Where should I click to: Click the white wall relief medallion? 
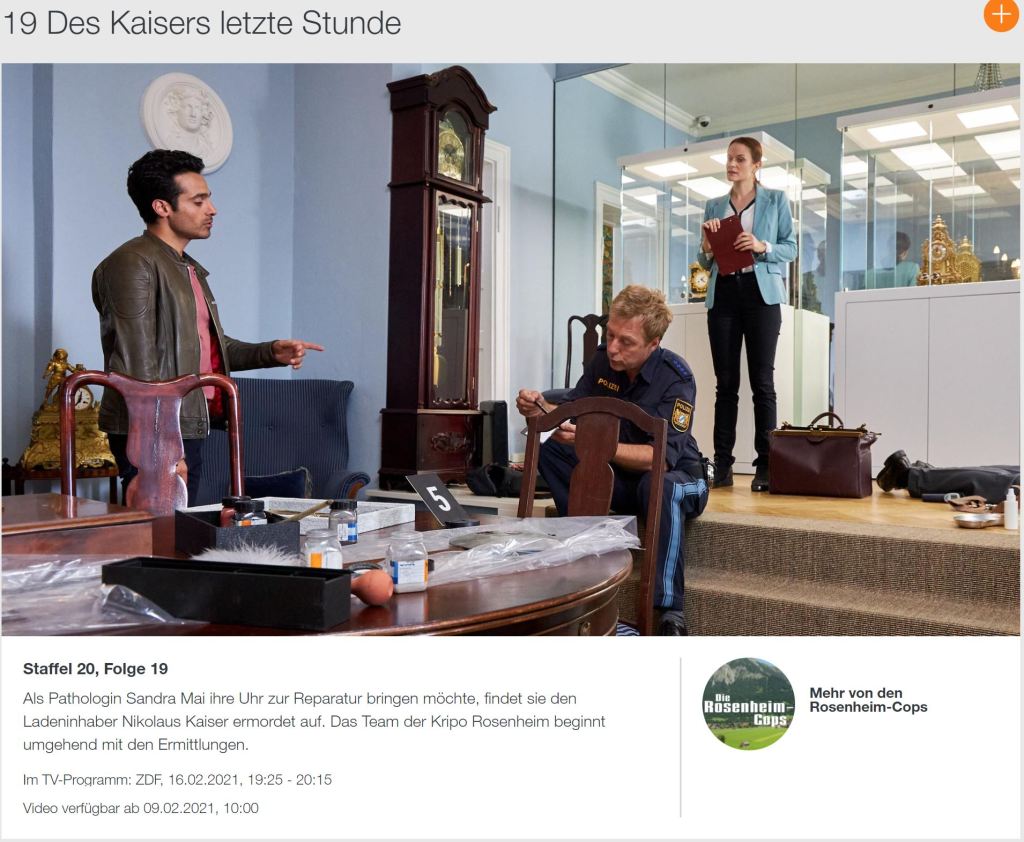[187, 121]
